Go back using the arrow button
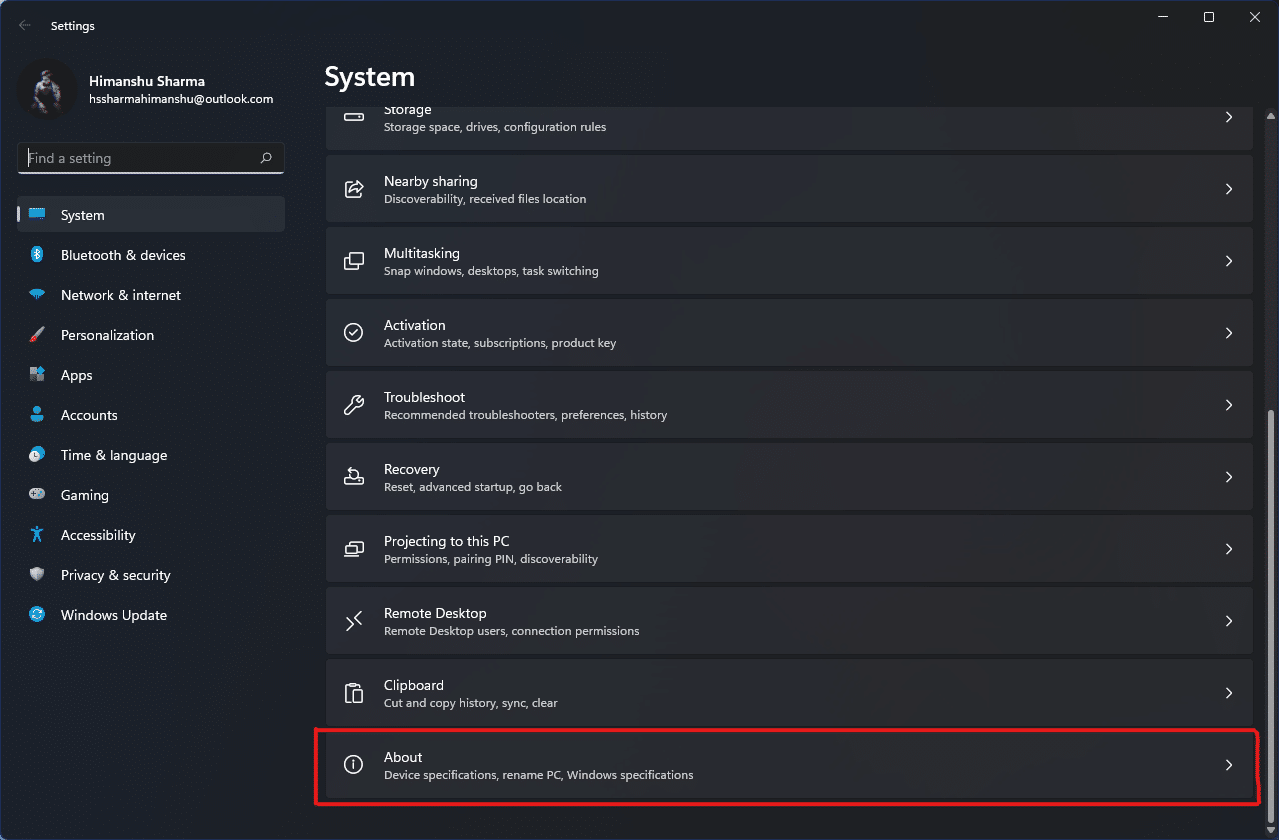Image resolution: width=1279 pixels, height=840 pixels. (25, 26)
